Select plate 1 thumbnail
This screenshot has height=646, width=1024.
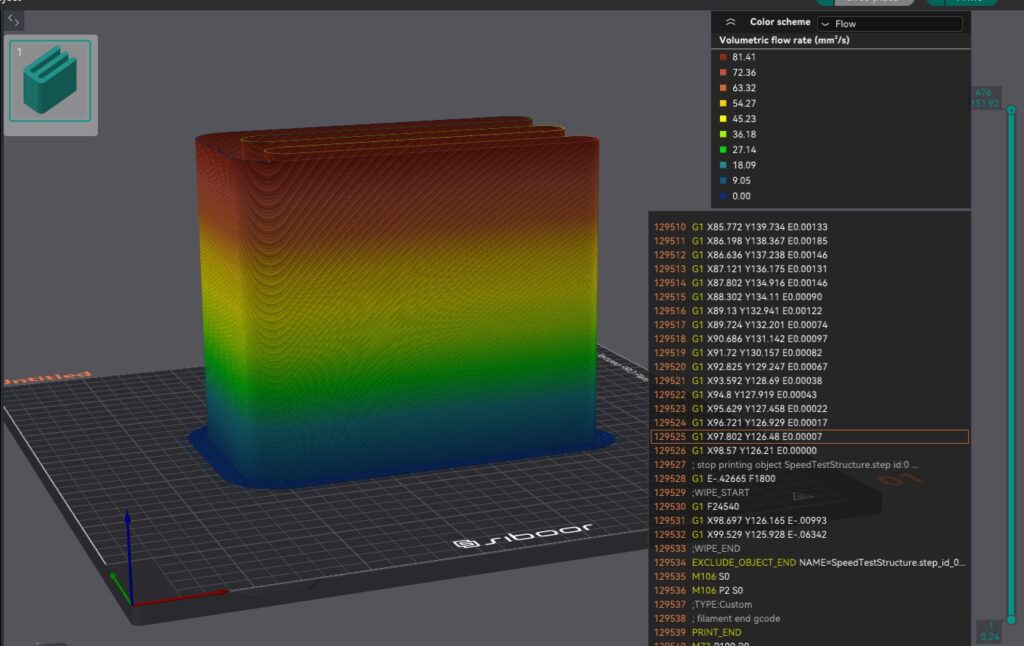point(50,81)
